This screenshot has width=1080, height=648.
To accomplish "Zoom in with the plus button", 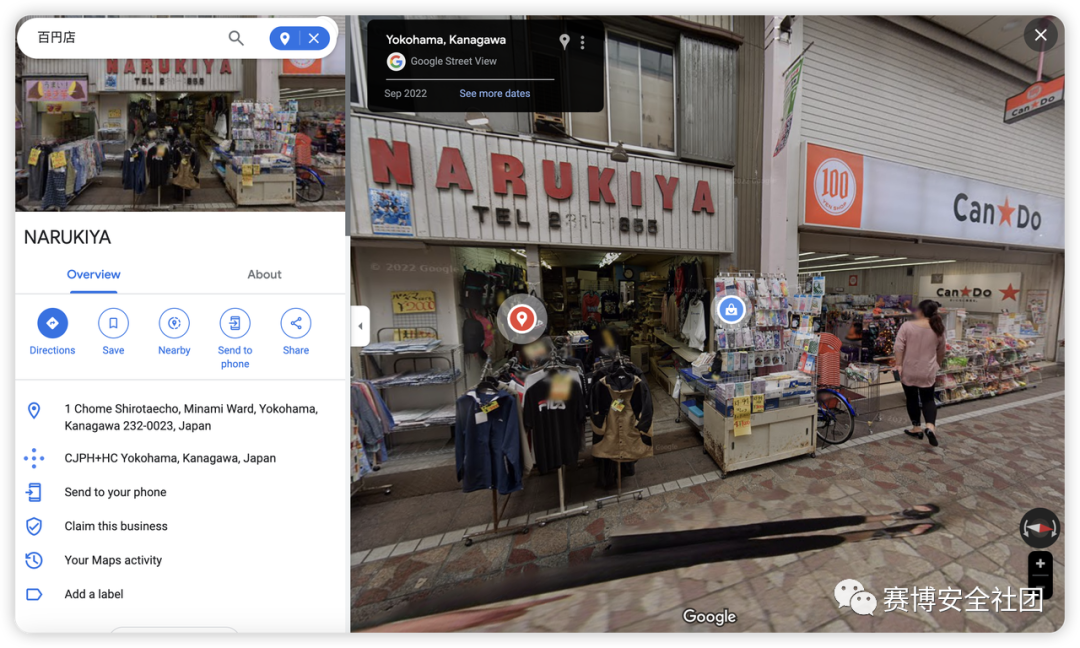I will [x=1040, y=563].
